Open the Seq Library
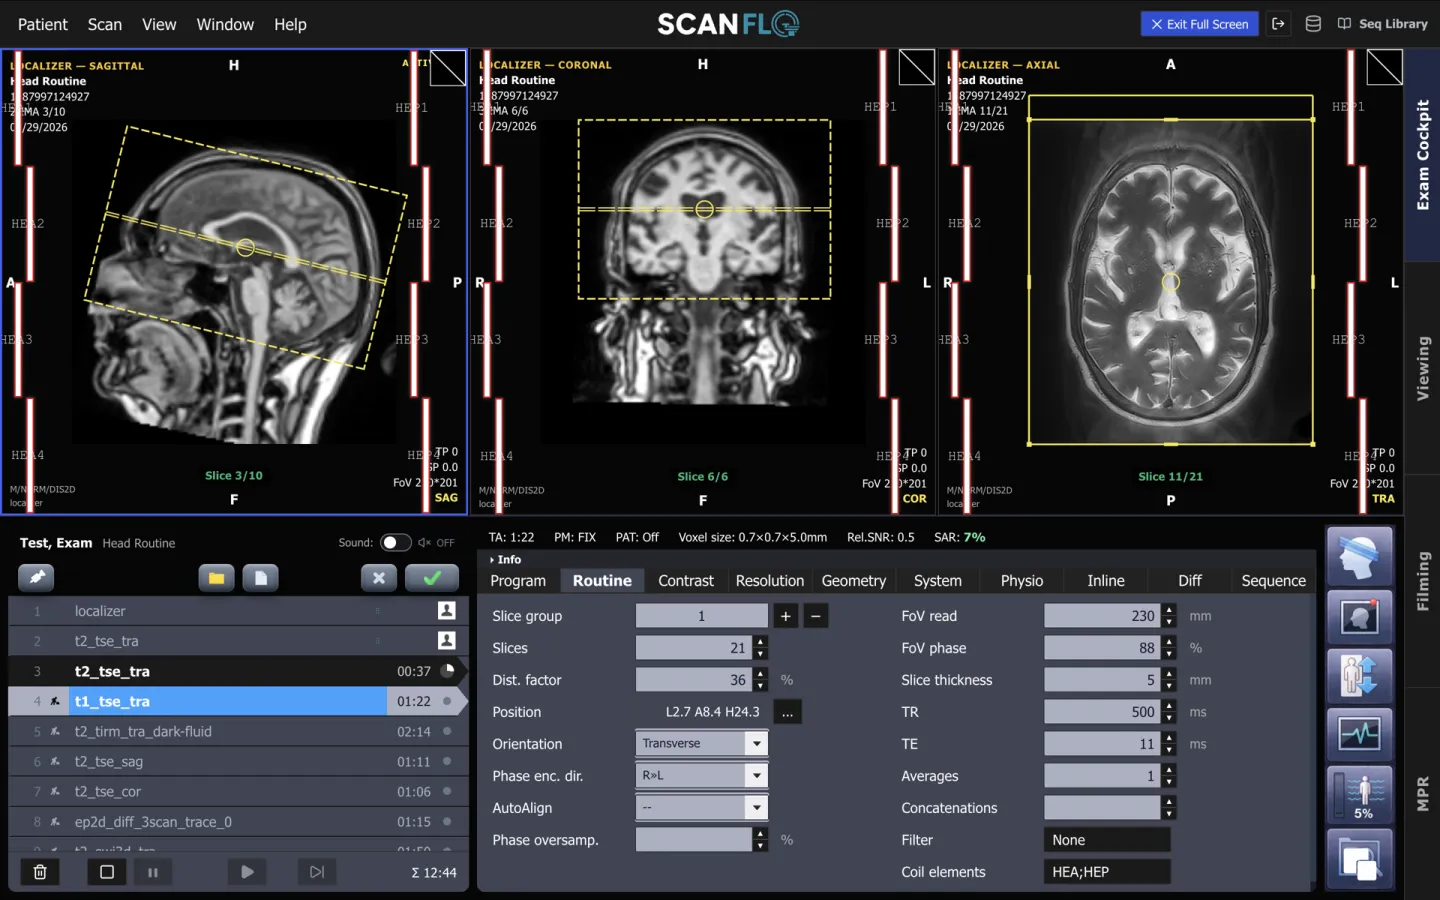This screenshot has width=1440, height=900. click(x=1383, y=24)
